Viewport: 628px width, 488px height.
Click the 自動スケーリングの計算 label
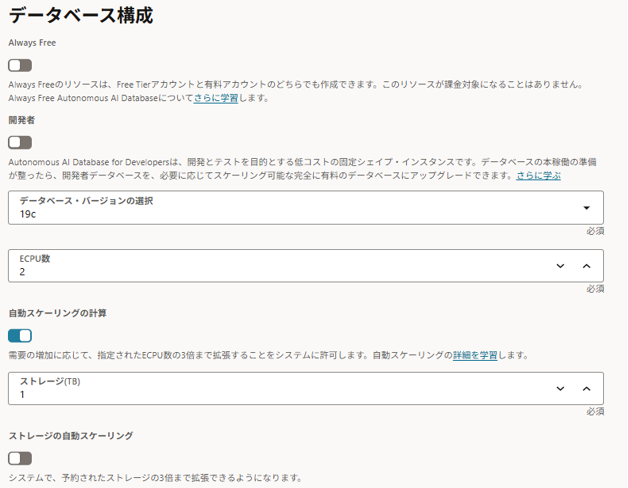[57, 313]
